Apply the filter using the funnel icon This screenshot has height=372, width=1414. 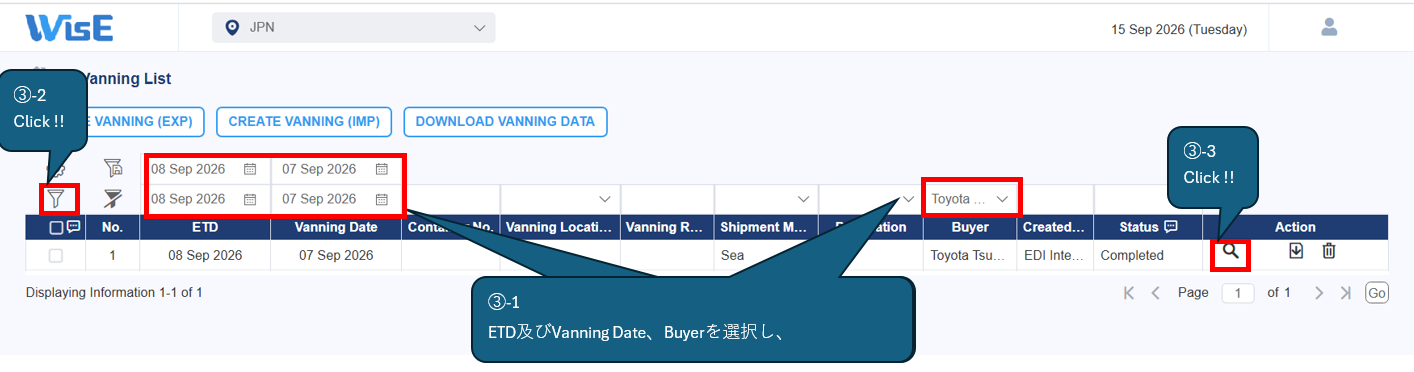(55, 199)
